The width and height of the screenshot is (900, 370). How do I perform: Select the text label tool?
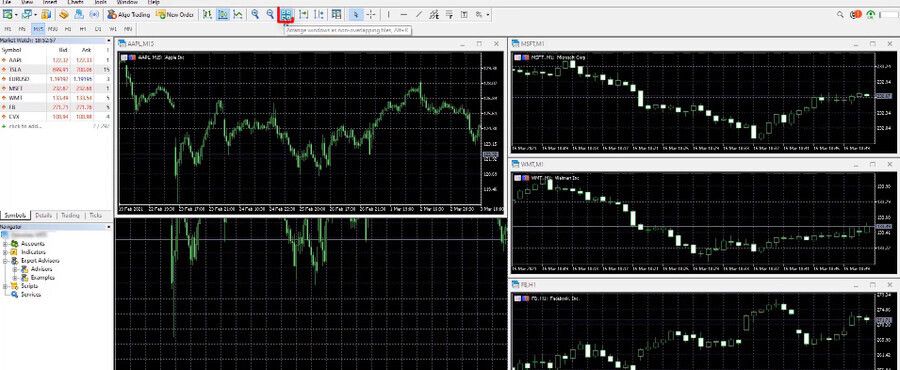tap(464, 14)
